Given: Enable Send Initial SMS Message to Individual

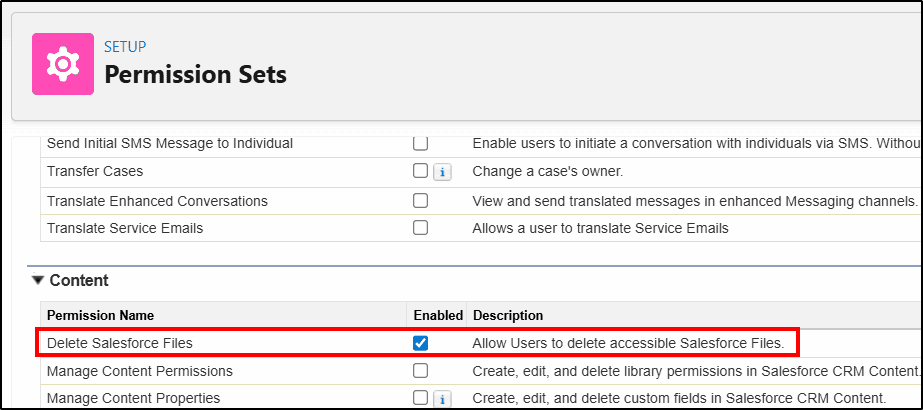Looking at the screenshot, I should (x=420, y=143).
